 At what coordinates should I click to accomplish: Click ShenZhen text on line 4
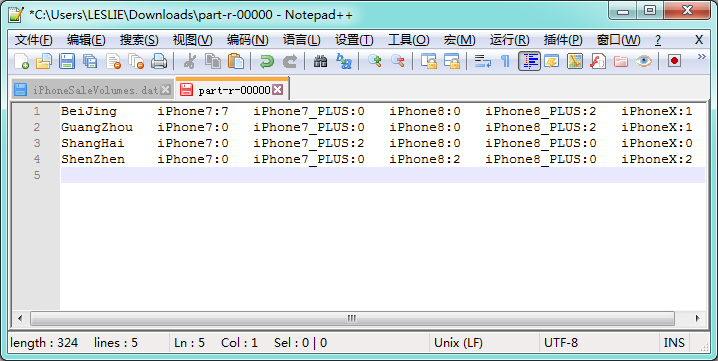(93, 159)
